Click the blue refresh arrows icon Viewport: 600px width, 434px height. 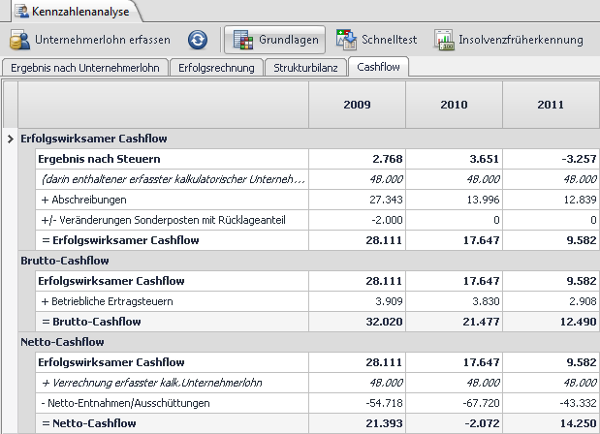(x=197, y=40)
